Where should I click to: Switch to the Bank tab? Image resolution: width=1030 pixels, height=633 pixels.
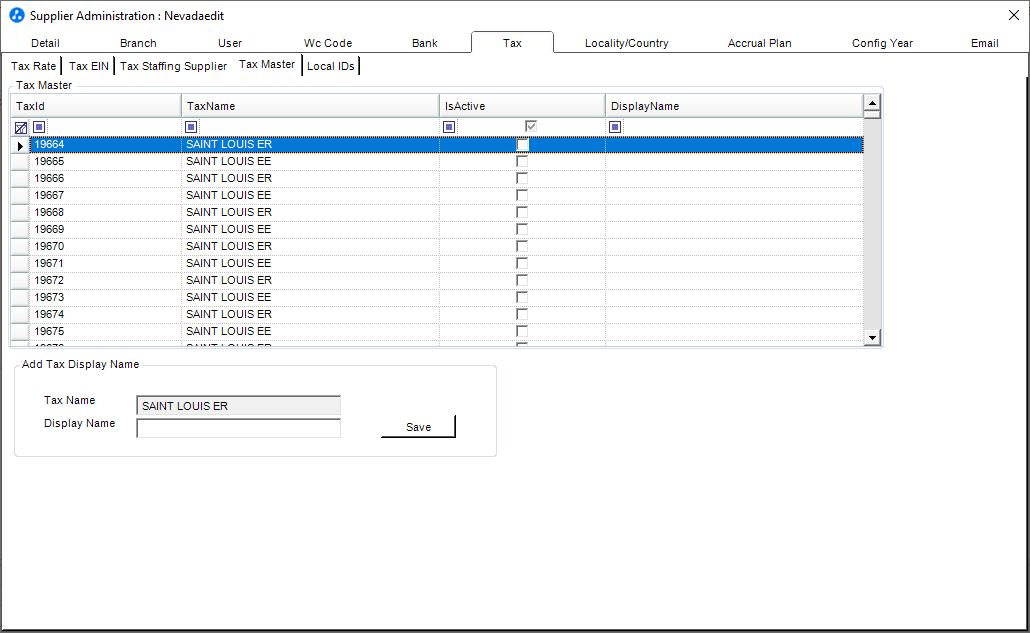(425, 43)
